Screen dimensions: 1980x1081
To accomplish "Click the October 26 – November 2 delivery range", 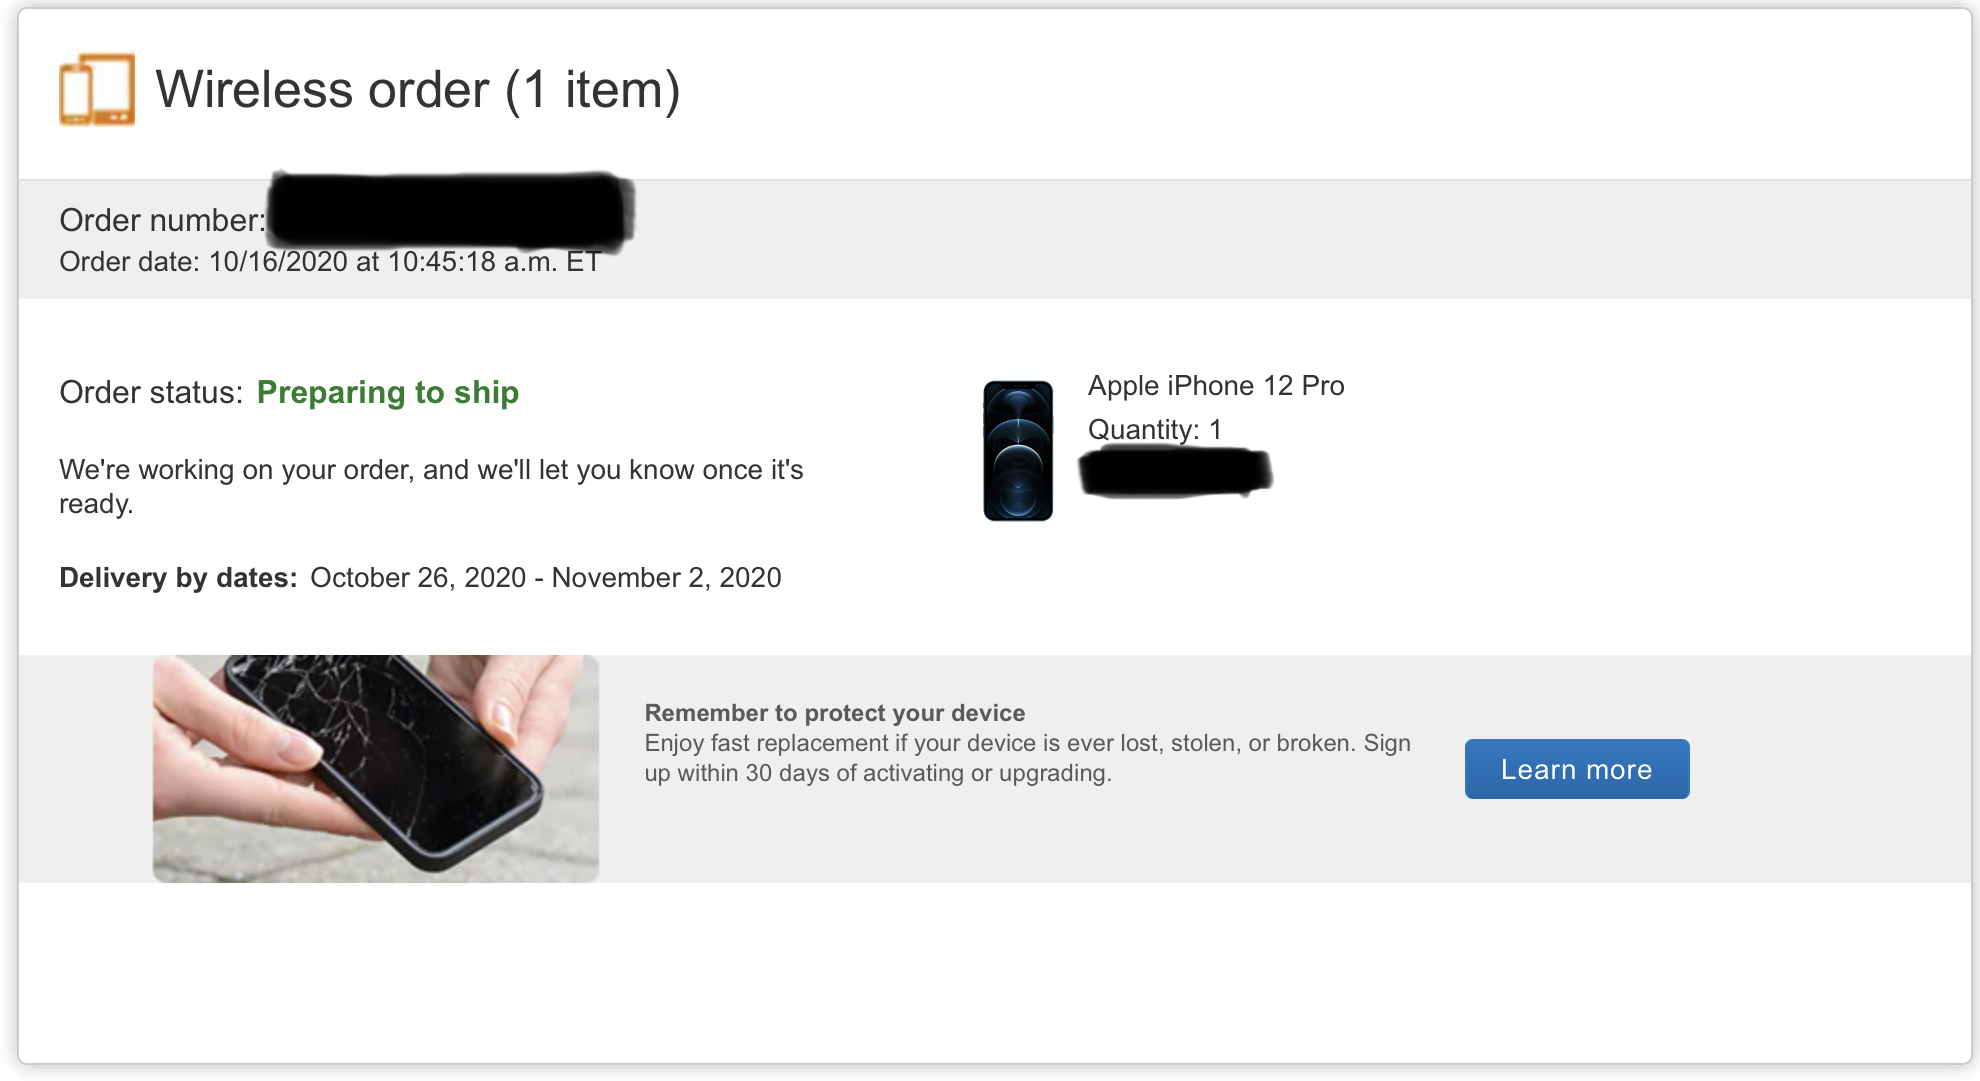I will point(546,578).
